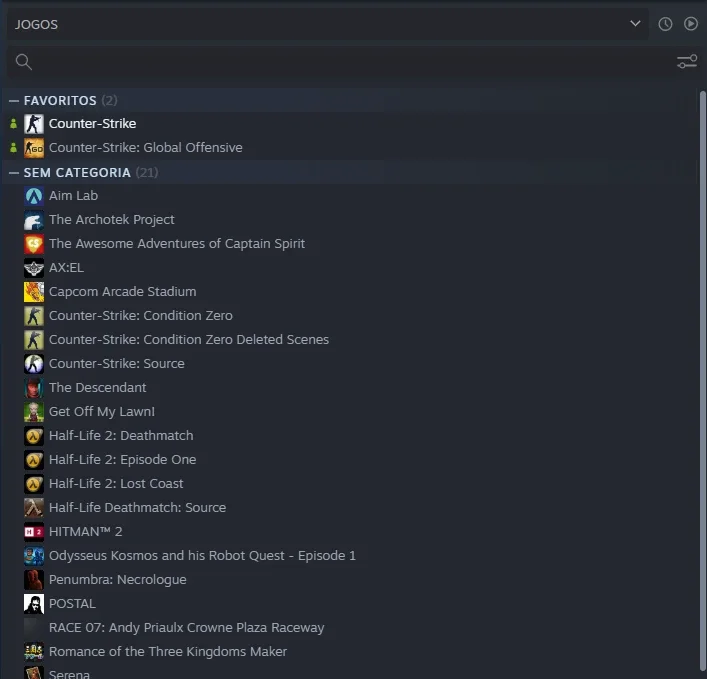Select Half-Life 2: Episode One title
Screen dimensions: 707x679
point(123,459)
